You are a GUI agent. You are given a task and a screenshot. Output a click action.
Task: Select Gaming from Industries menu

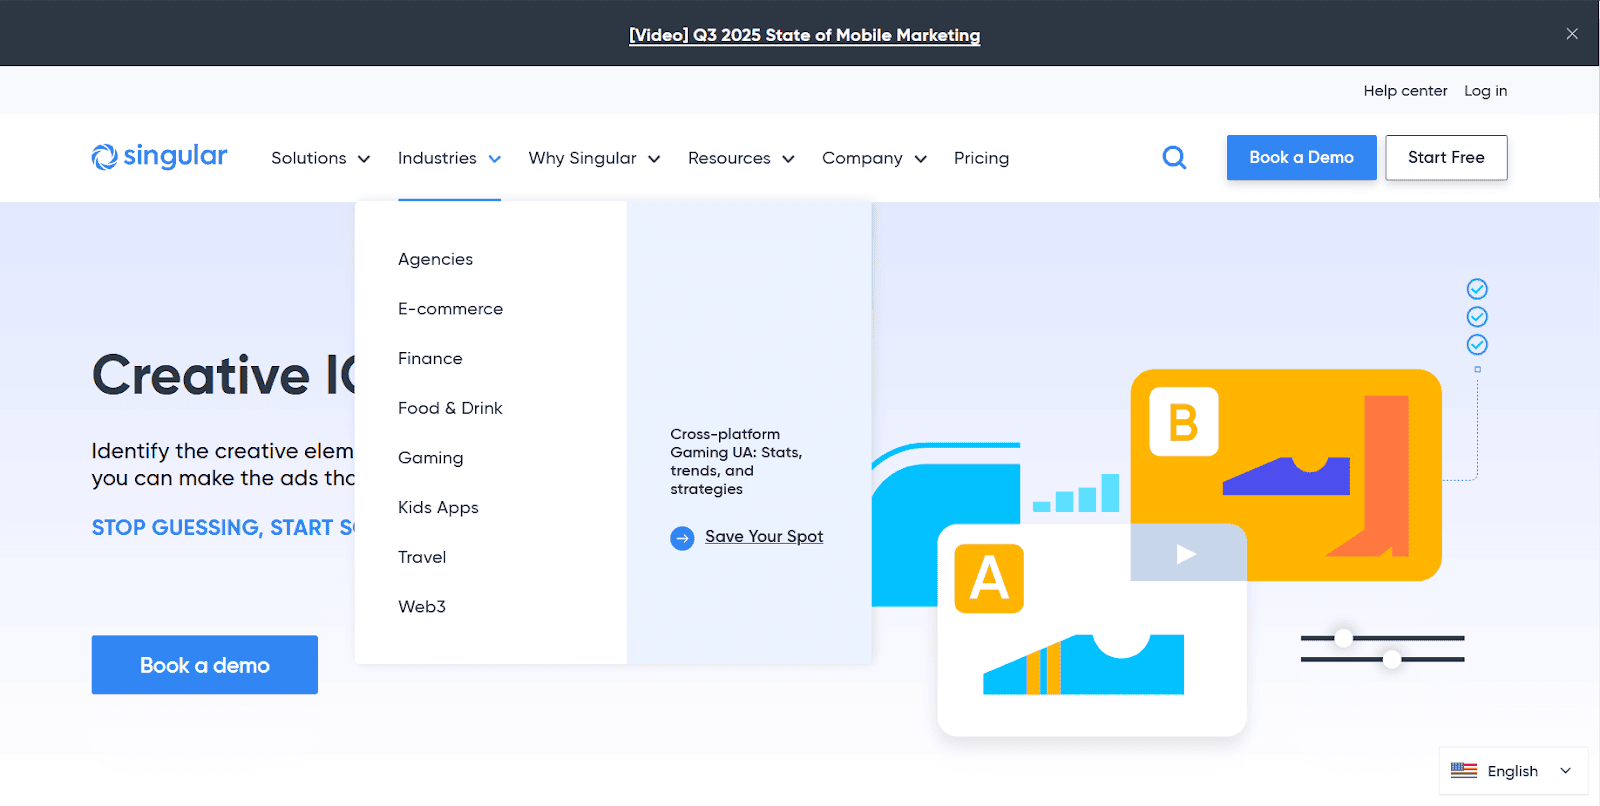[430, 458]
